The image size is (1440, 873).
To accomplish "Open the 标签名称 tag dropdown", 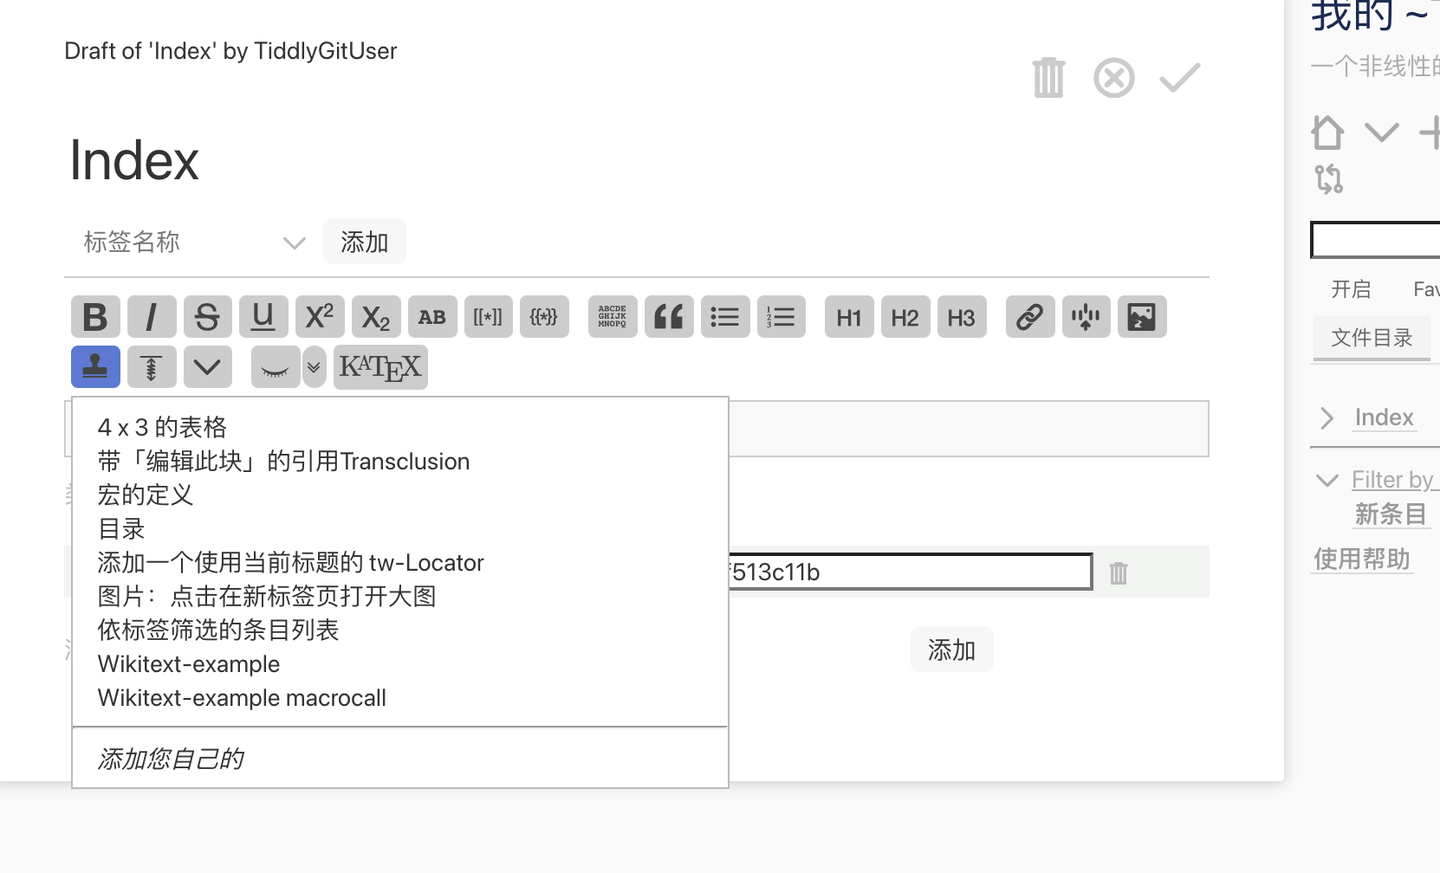I will [294, 241].
